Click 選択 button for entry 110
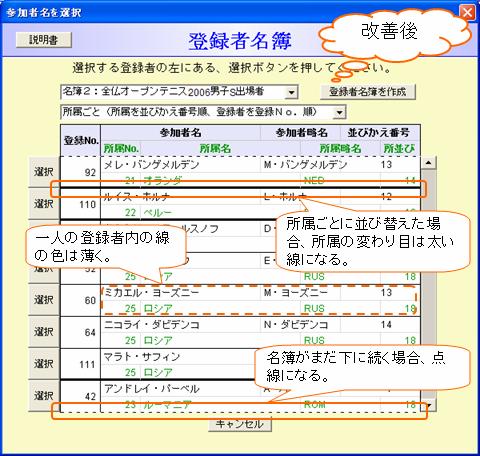 tap(44, 204)
